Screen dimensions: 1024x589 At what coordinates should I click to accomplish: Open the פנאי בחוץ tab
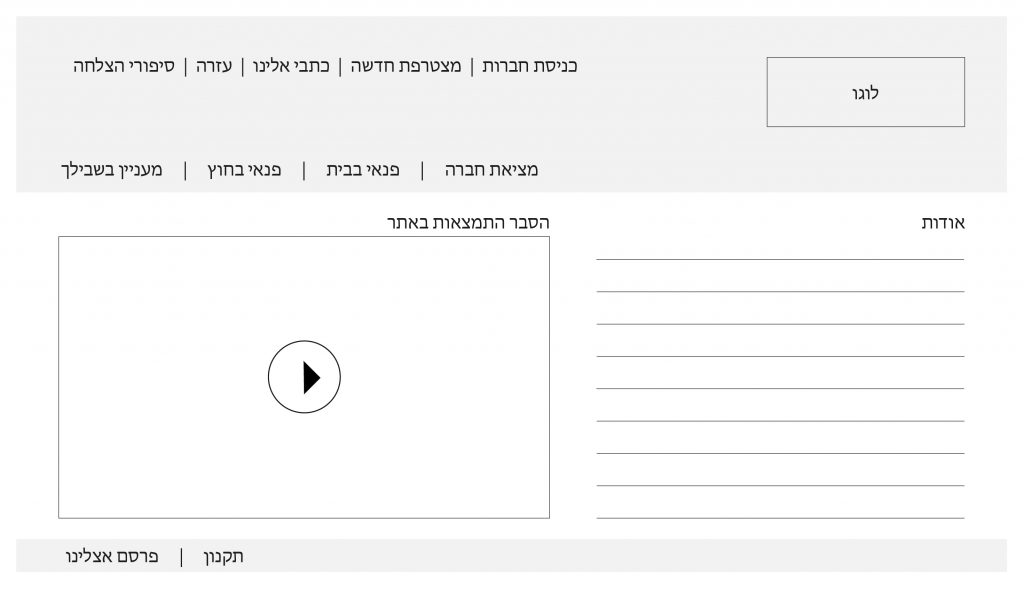(x=244, y=170)
